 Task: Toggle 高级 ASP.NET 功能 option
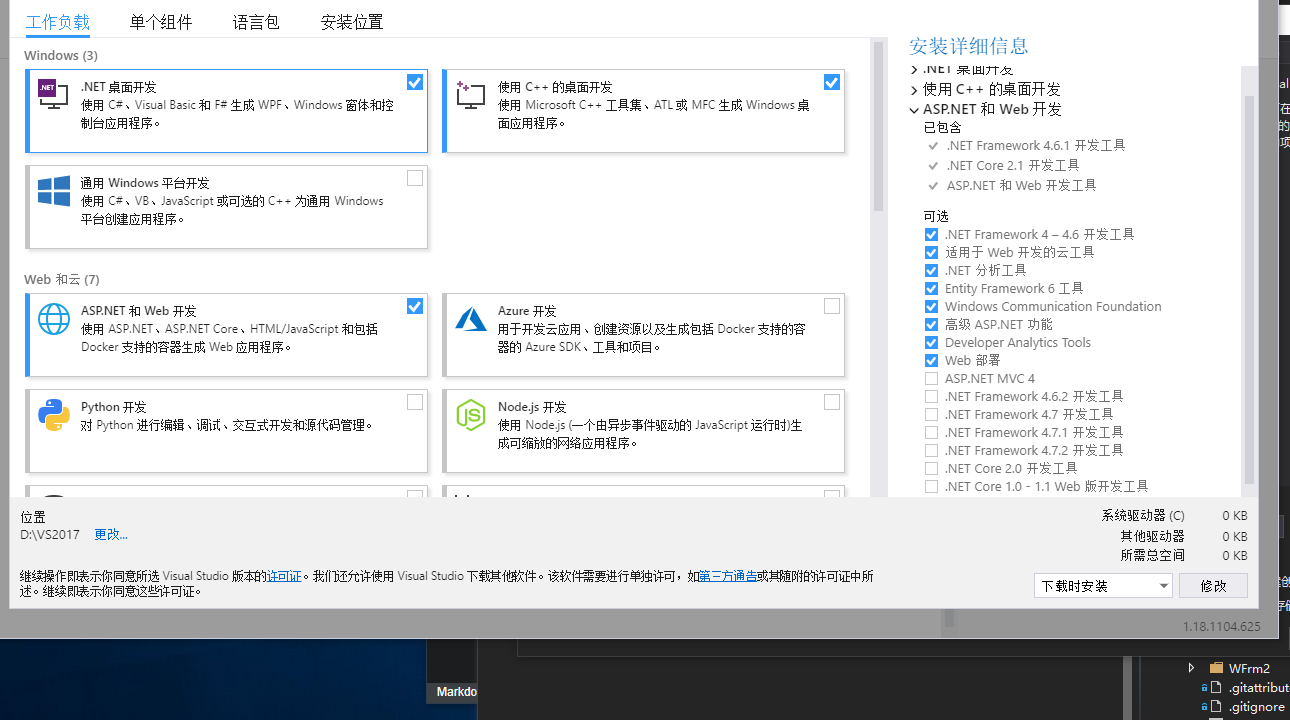click(931, 325)
